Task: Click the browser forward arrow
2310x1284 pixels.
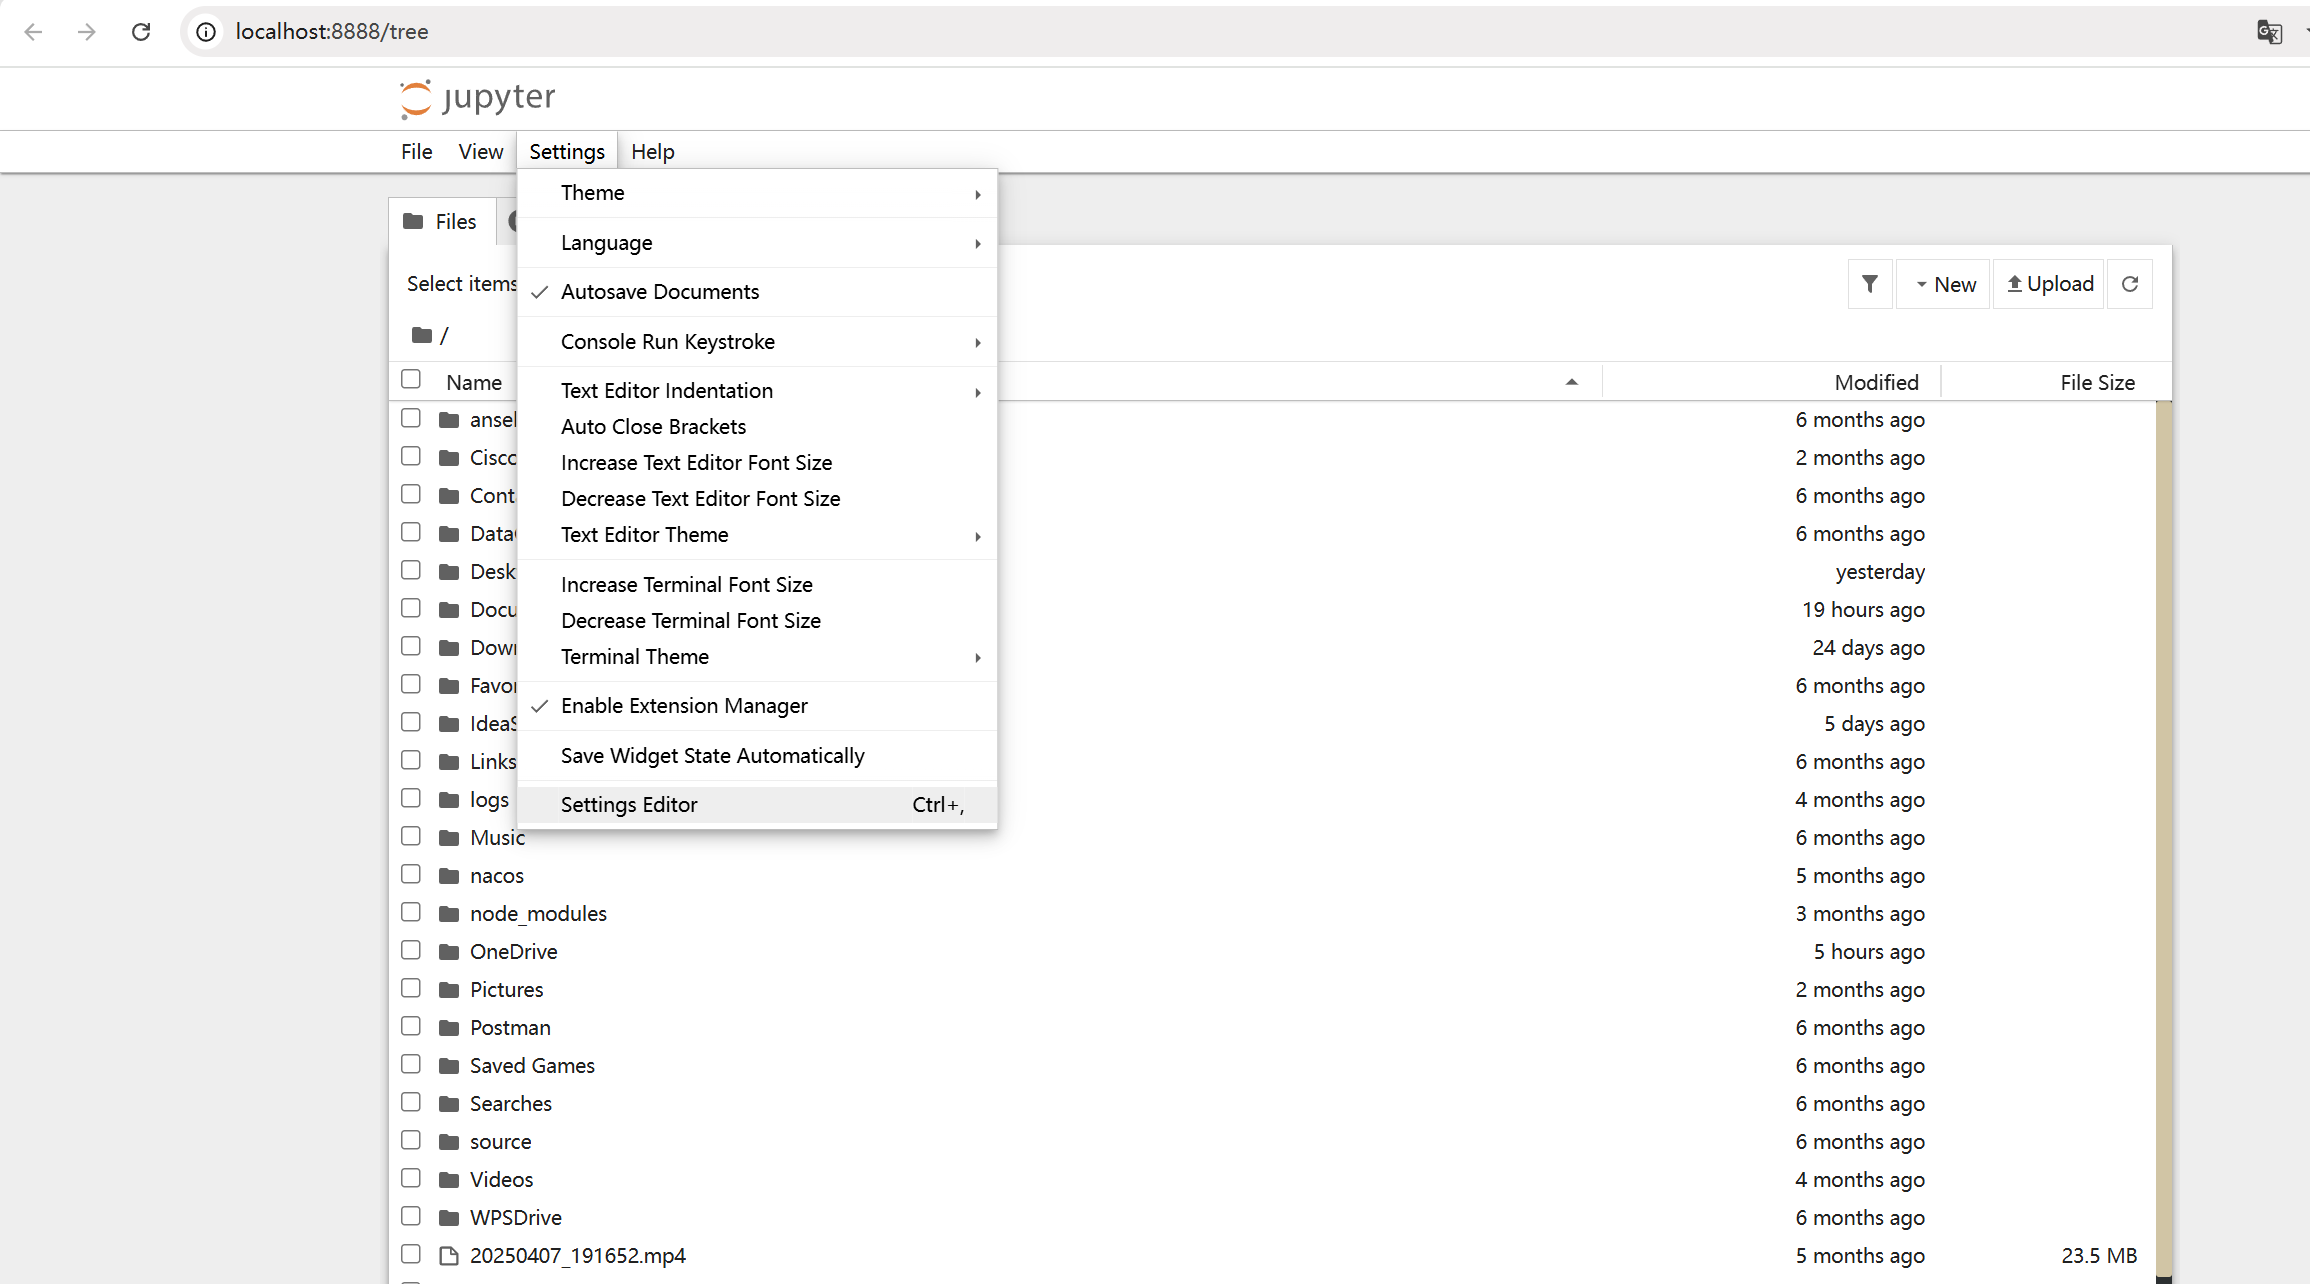Action: click(x=87, y=32)
